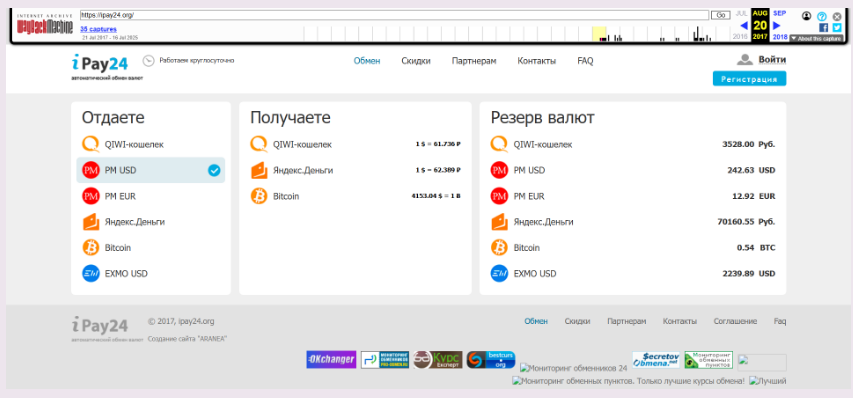Click the 1 $ = 61.736 ₽ rate
Viewport: 853px width, 398px height.
tap(438, 145)
